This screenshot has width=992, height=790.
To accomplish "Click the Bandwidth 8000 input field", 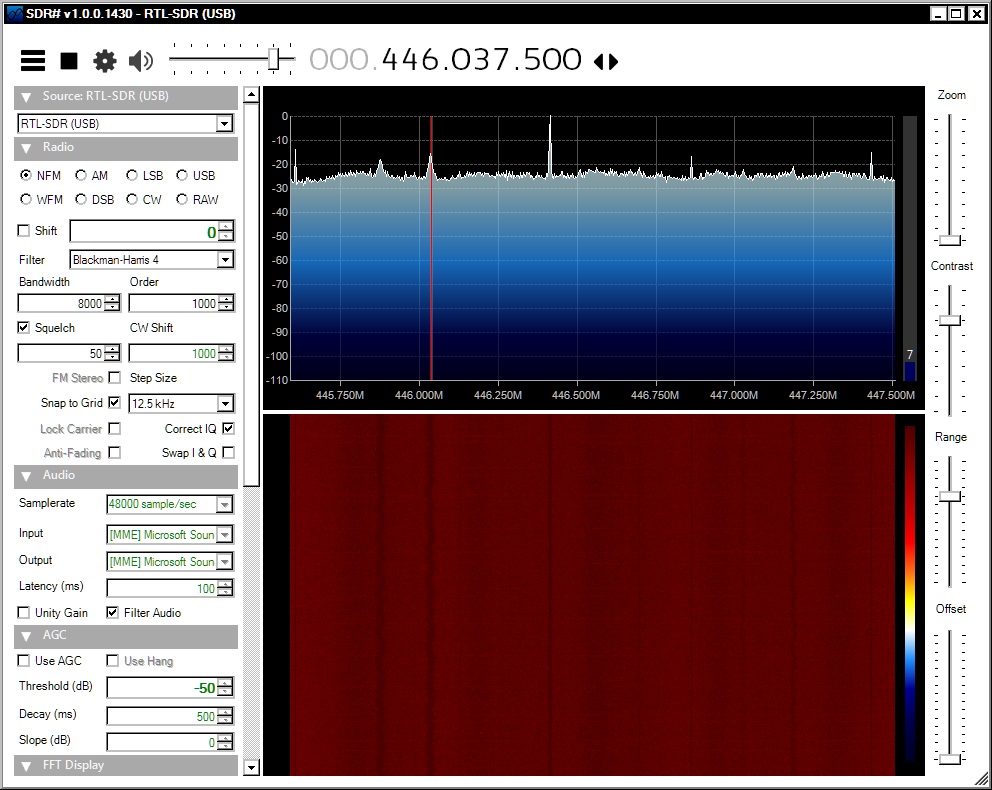I will coord(61,303).
